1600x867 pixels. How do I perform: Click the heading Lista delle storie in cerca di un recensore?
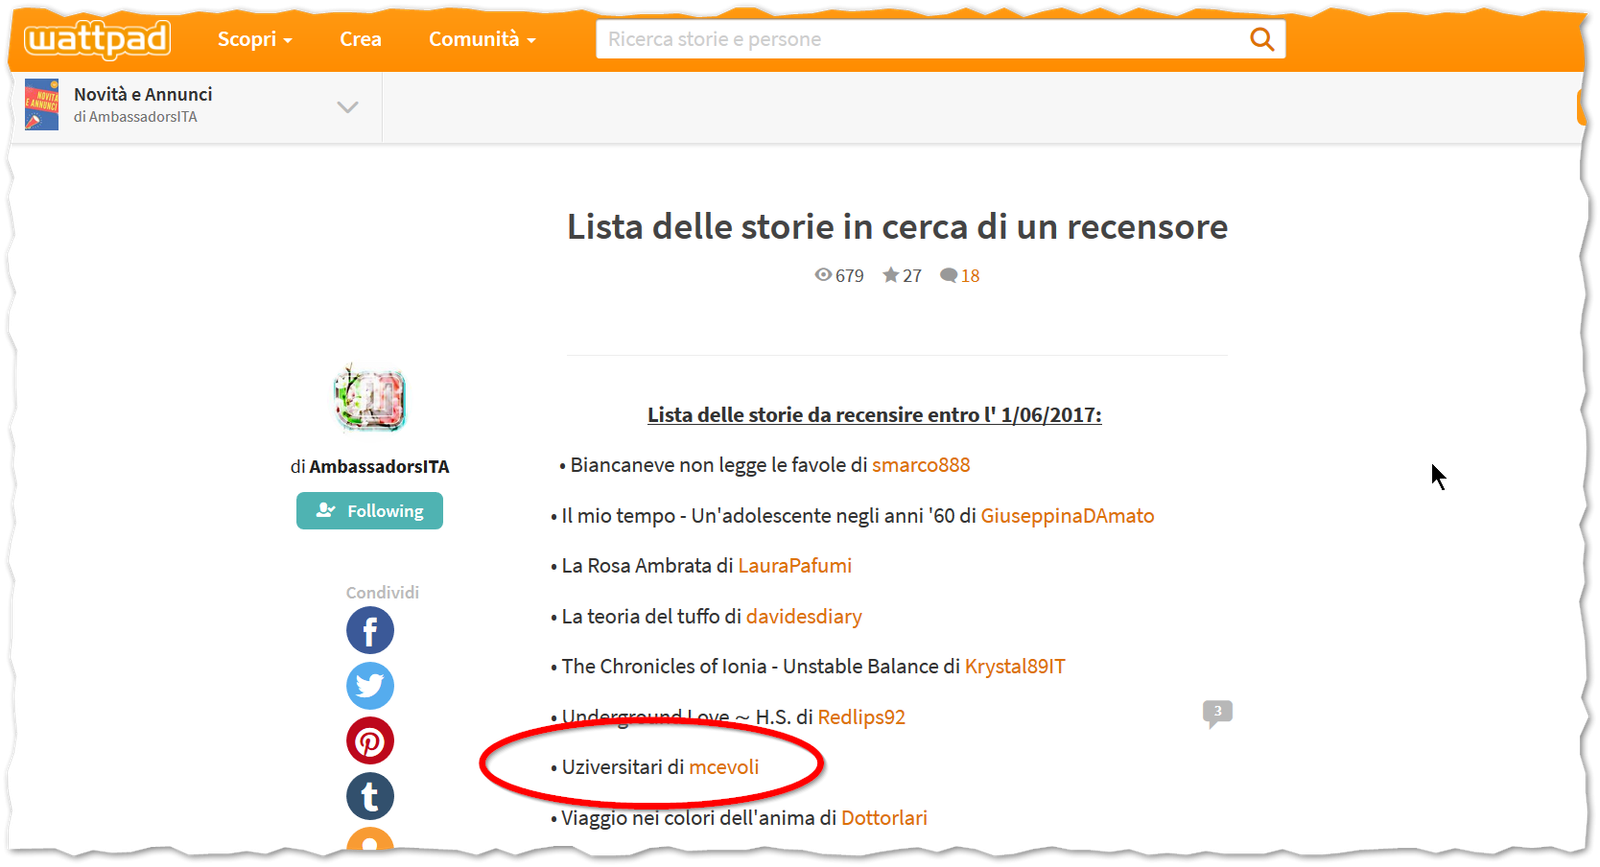pyautogui.click(x=897, y=227)
